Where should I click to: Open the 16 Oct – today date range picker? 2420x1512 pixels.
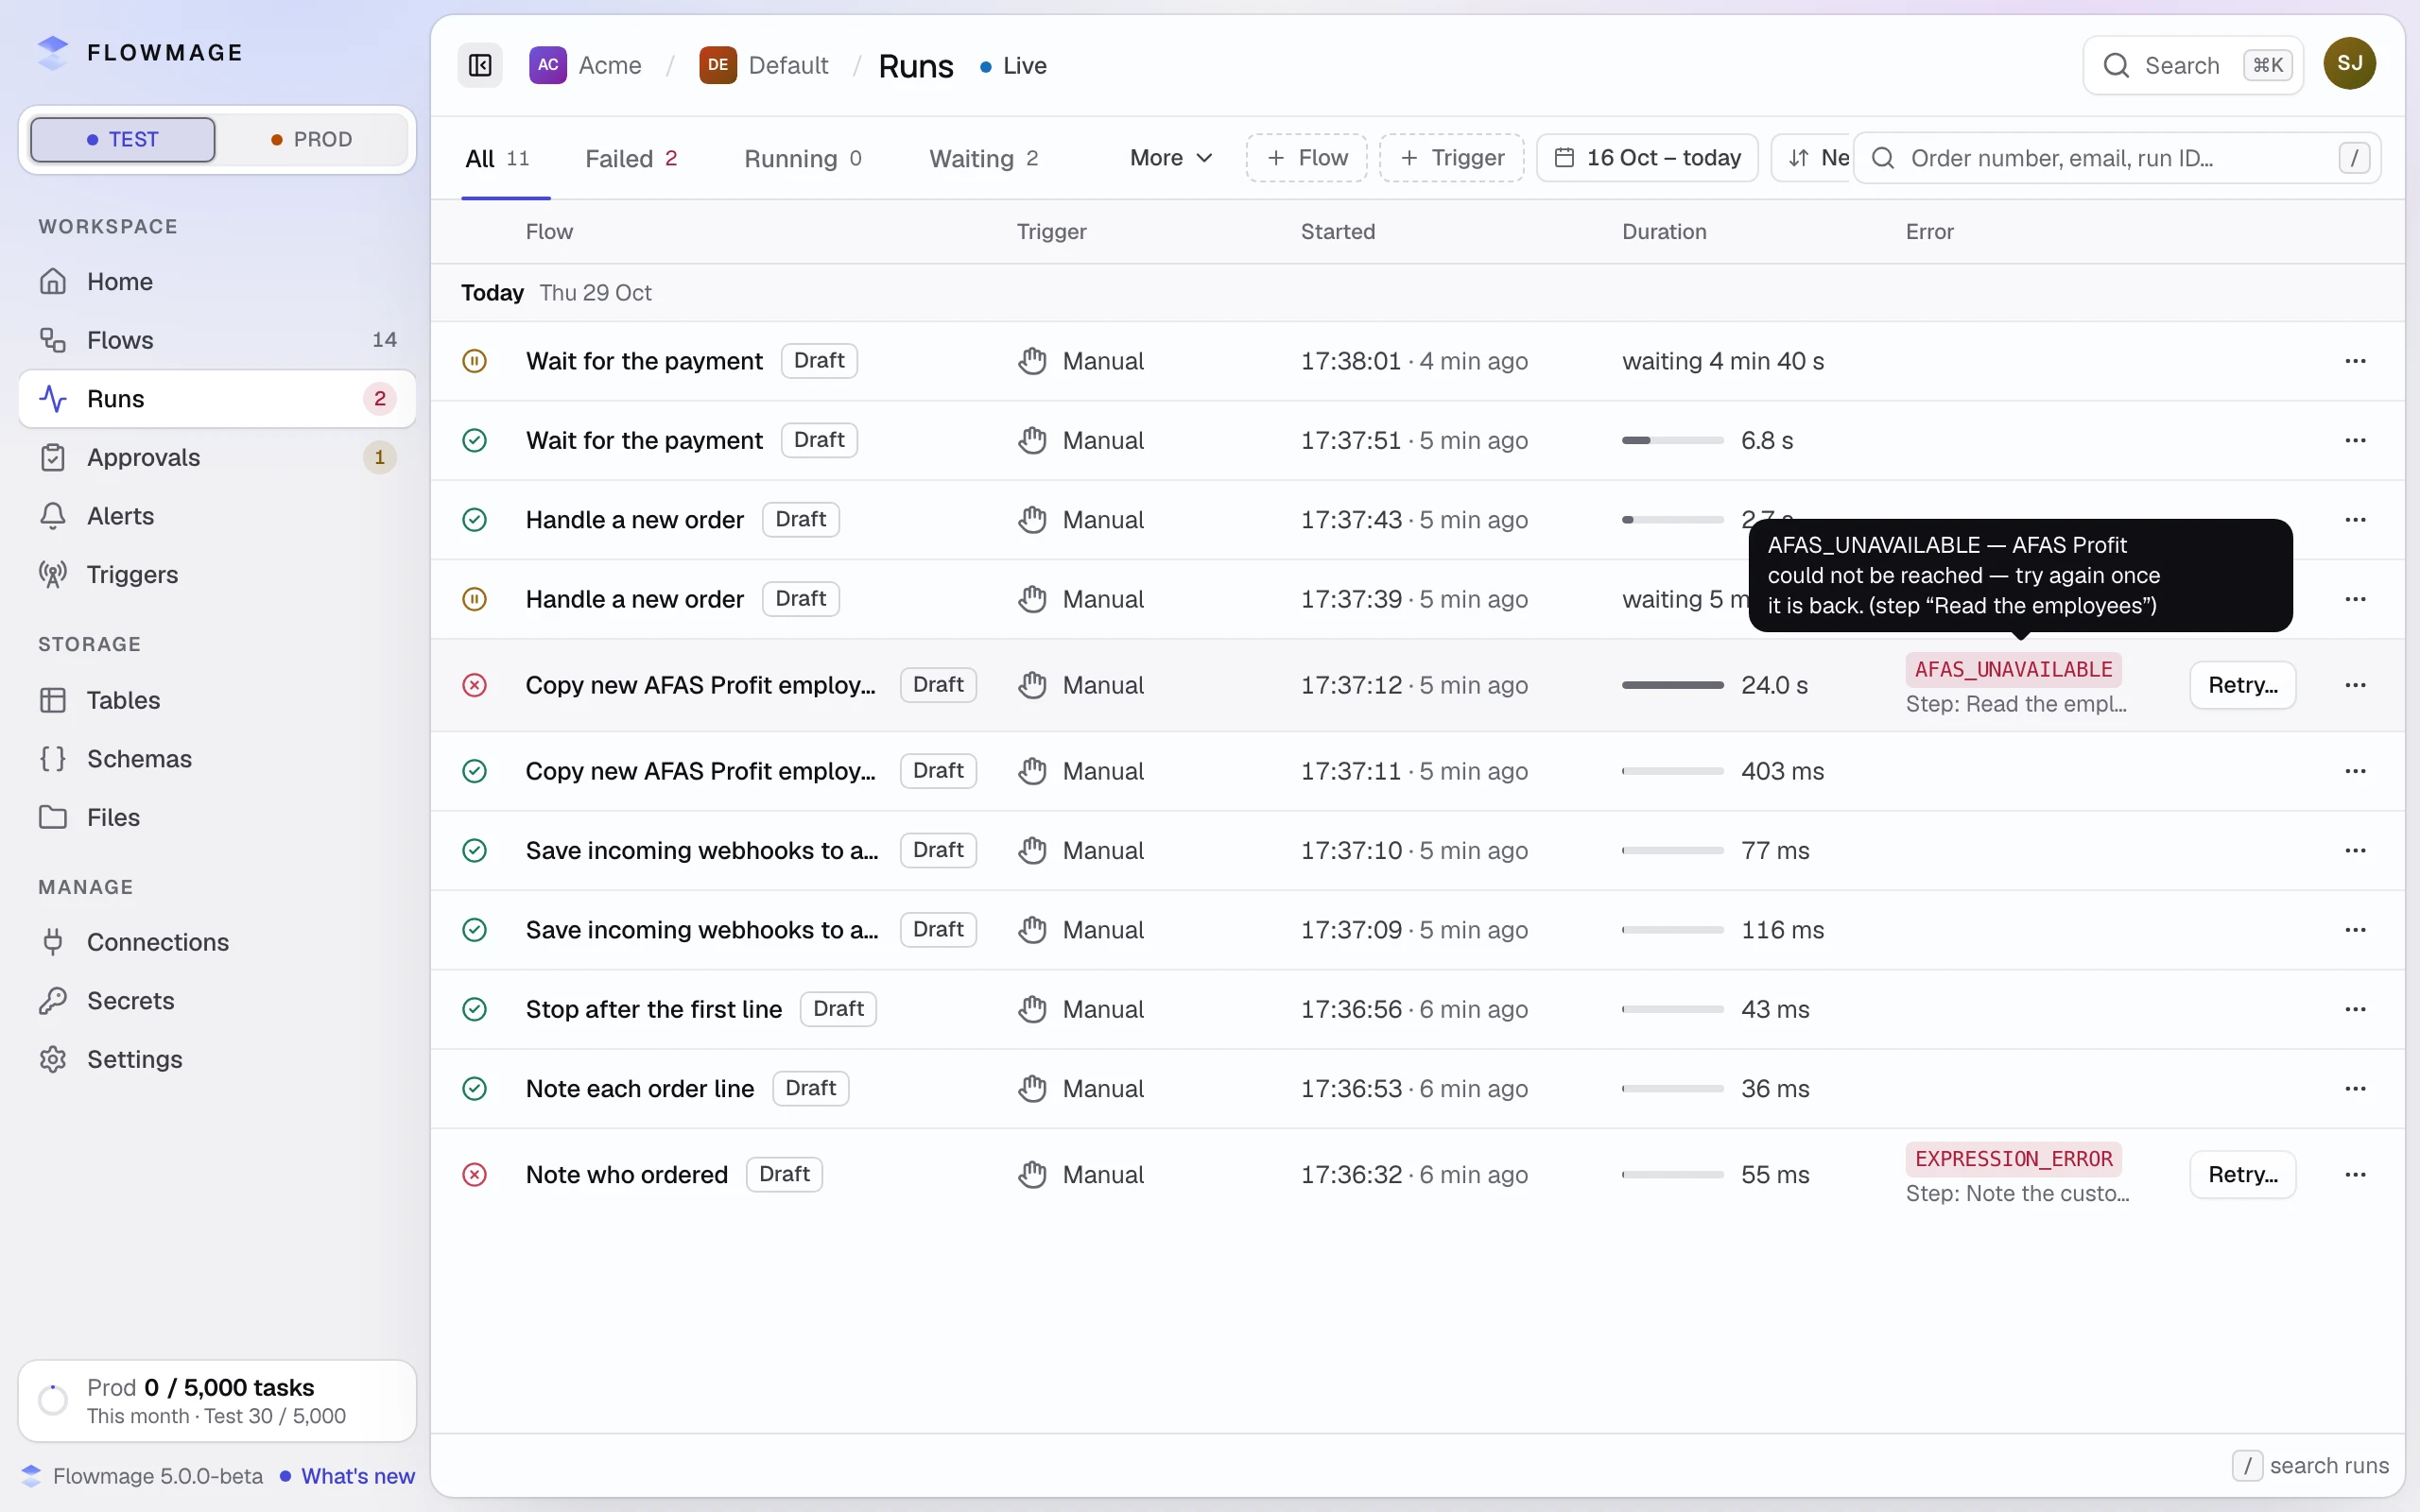point(1647,158)
